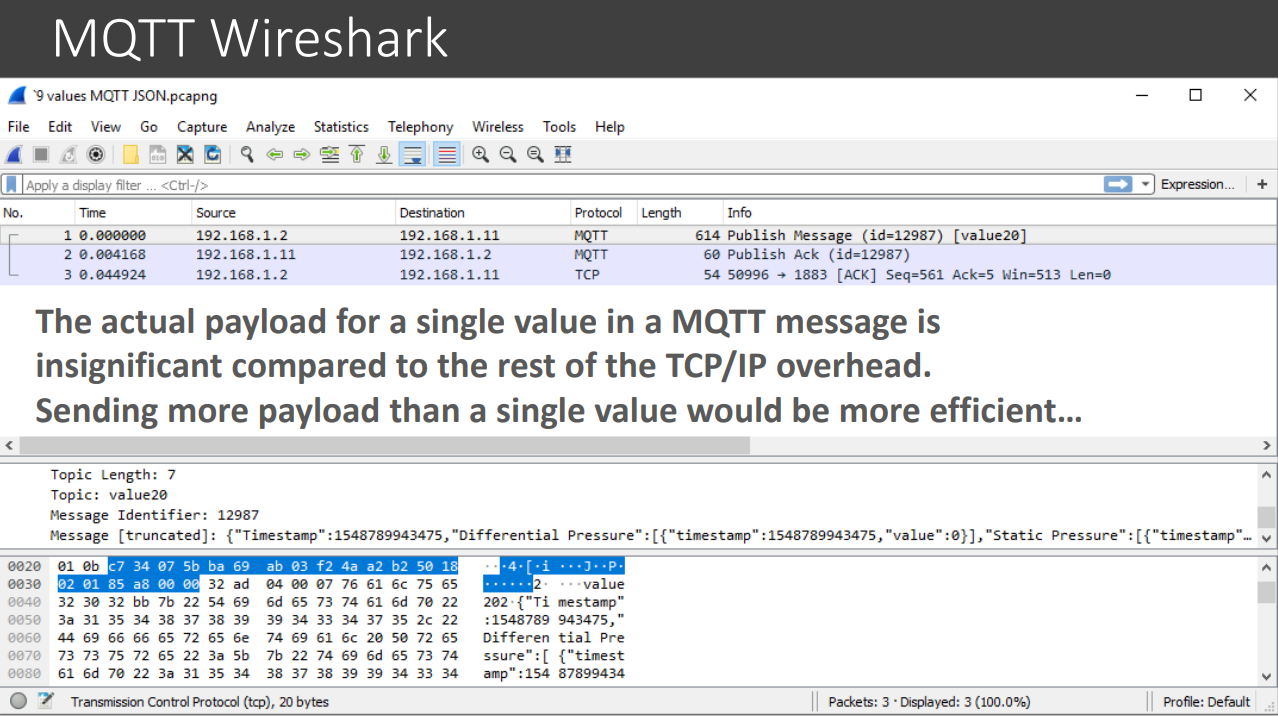1278x716 pixels.
Task: Click the packet details scrollbar down arrow
Action: tap(1267, 539)
